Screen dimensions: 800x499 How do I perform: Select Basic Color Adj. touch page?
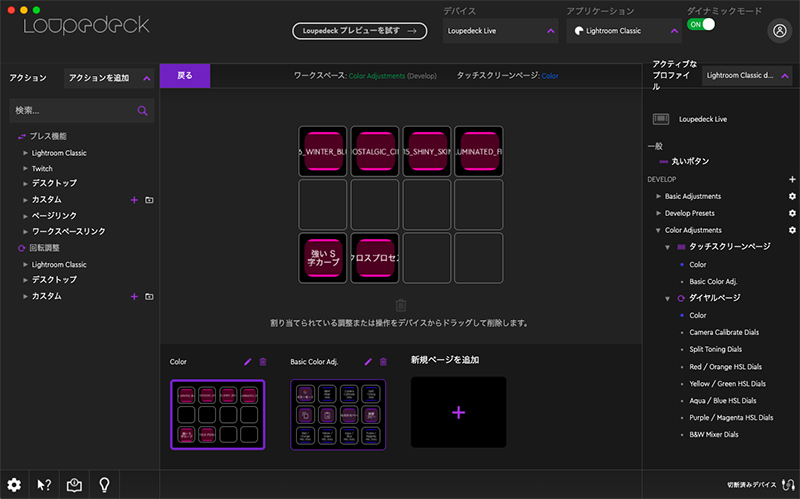(x=713, y=282)
